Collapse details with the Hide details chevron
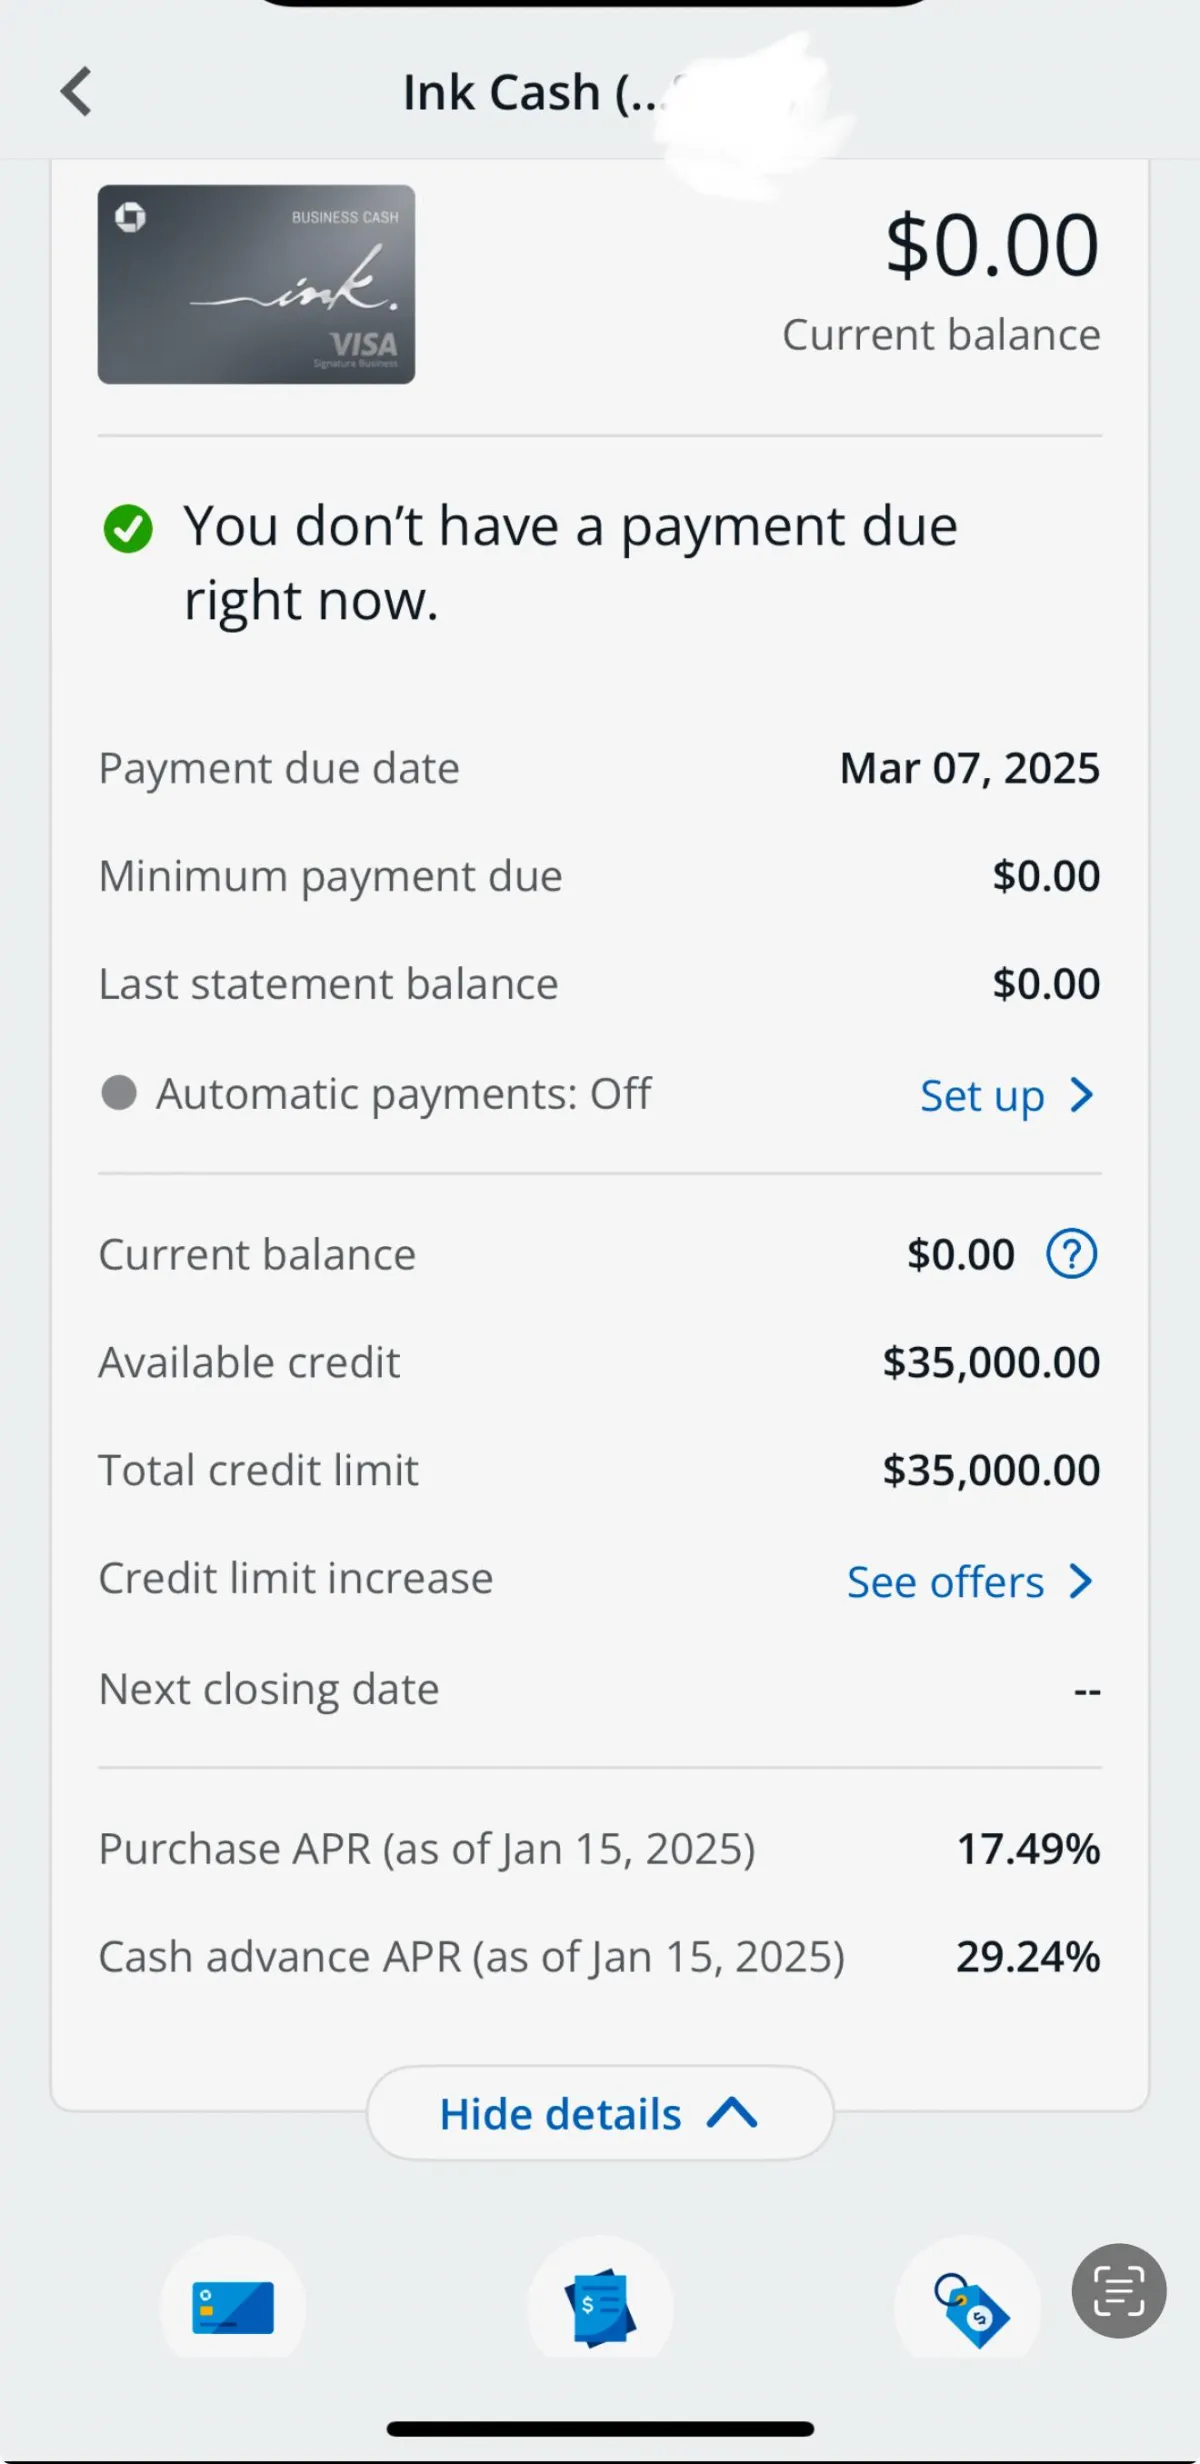Viewport: 1200px width, 2464px height. pyautogui.click(x=732, y=2113)
